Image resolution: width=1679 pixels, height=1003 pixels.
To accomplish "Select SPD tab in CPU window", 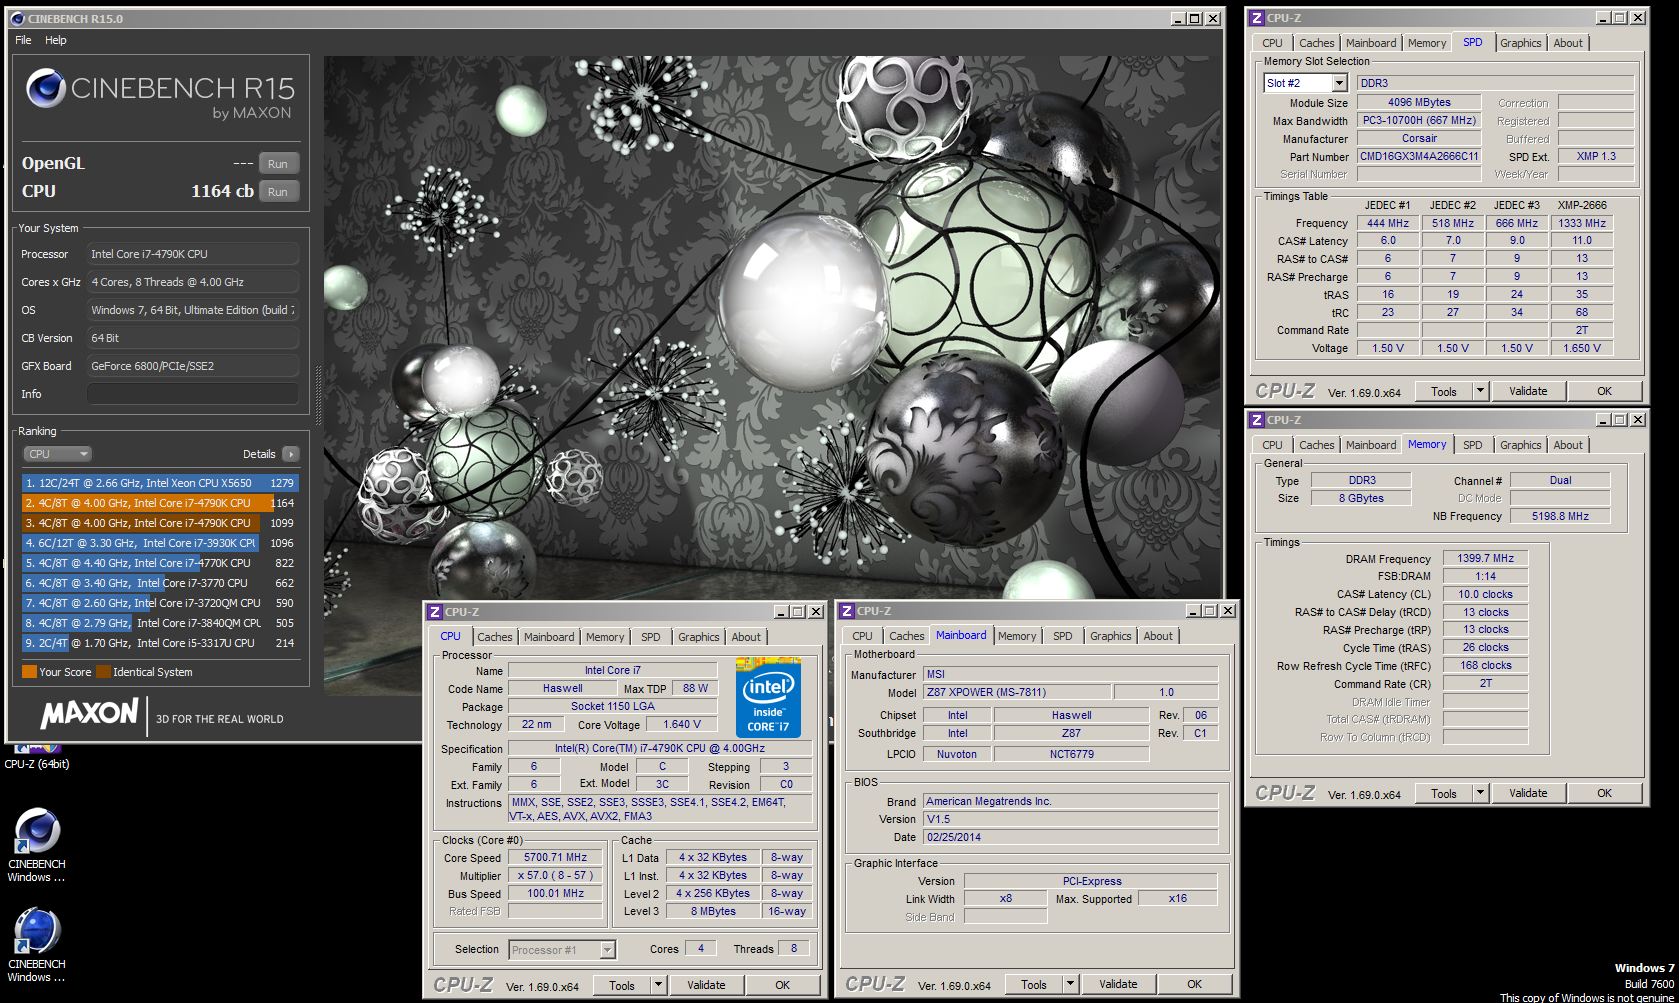I will (x=651, y=637).
